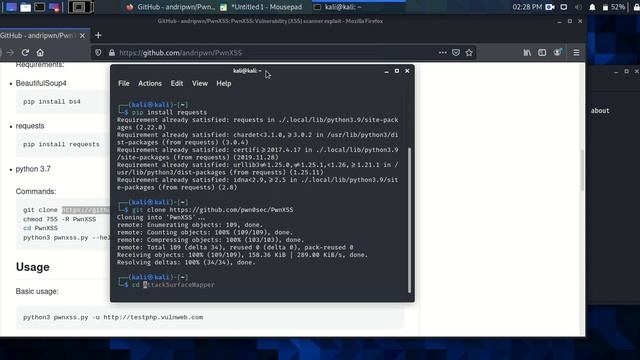
Task: Click 'chmod 755 -R PwnXSS' line
Action: (60, 219)
